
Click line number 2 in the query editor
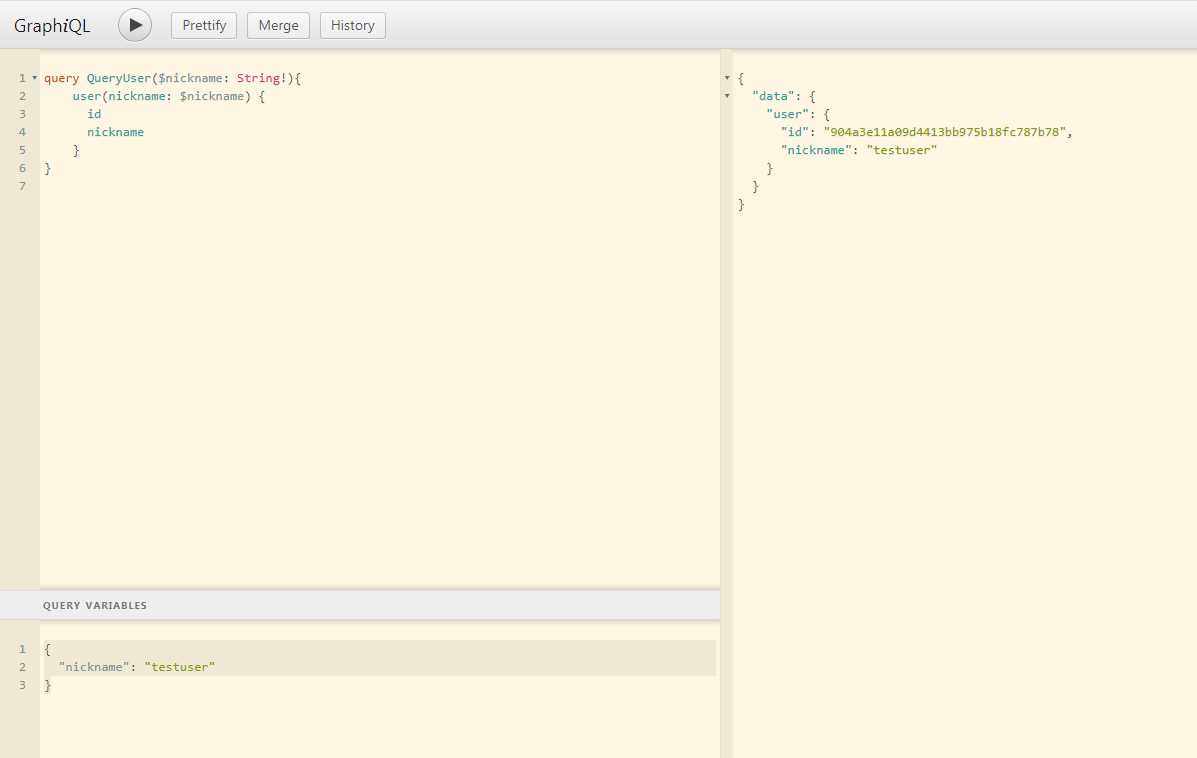tap(22, 95)
